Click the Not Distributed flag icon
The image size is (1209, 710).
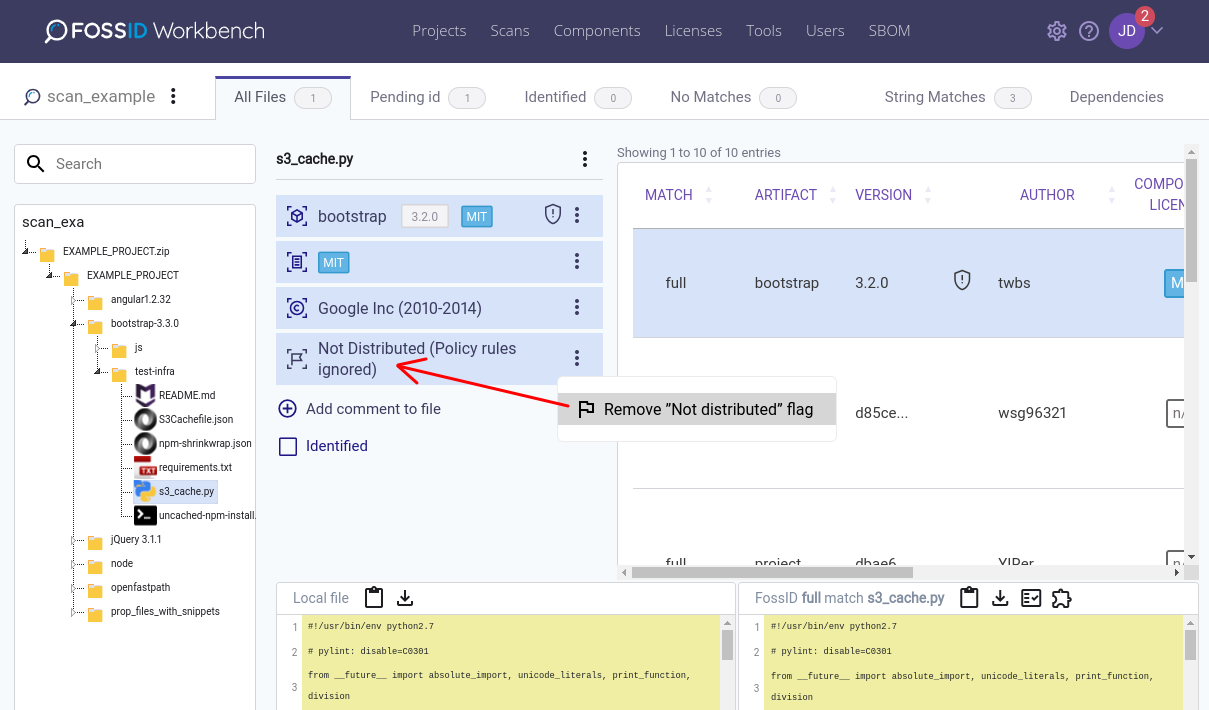tap(297, 358)
